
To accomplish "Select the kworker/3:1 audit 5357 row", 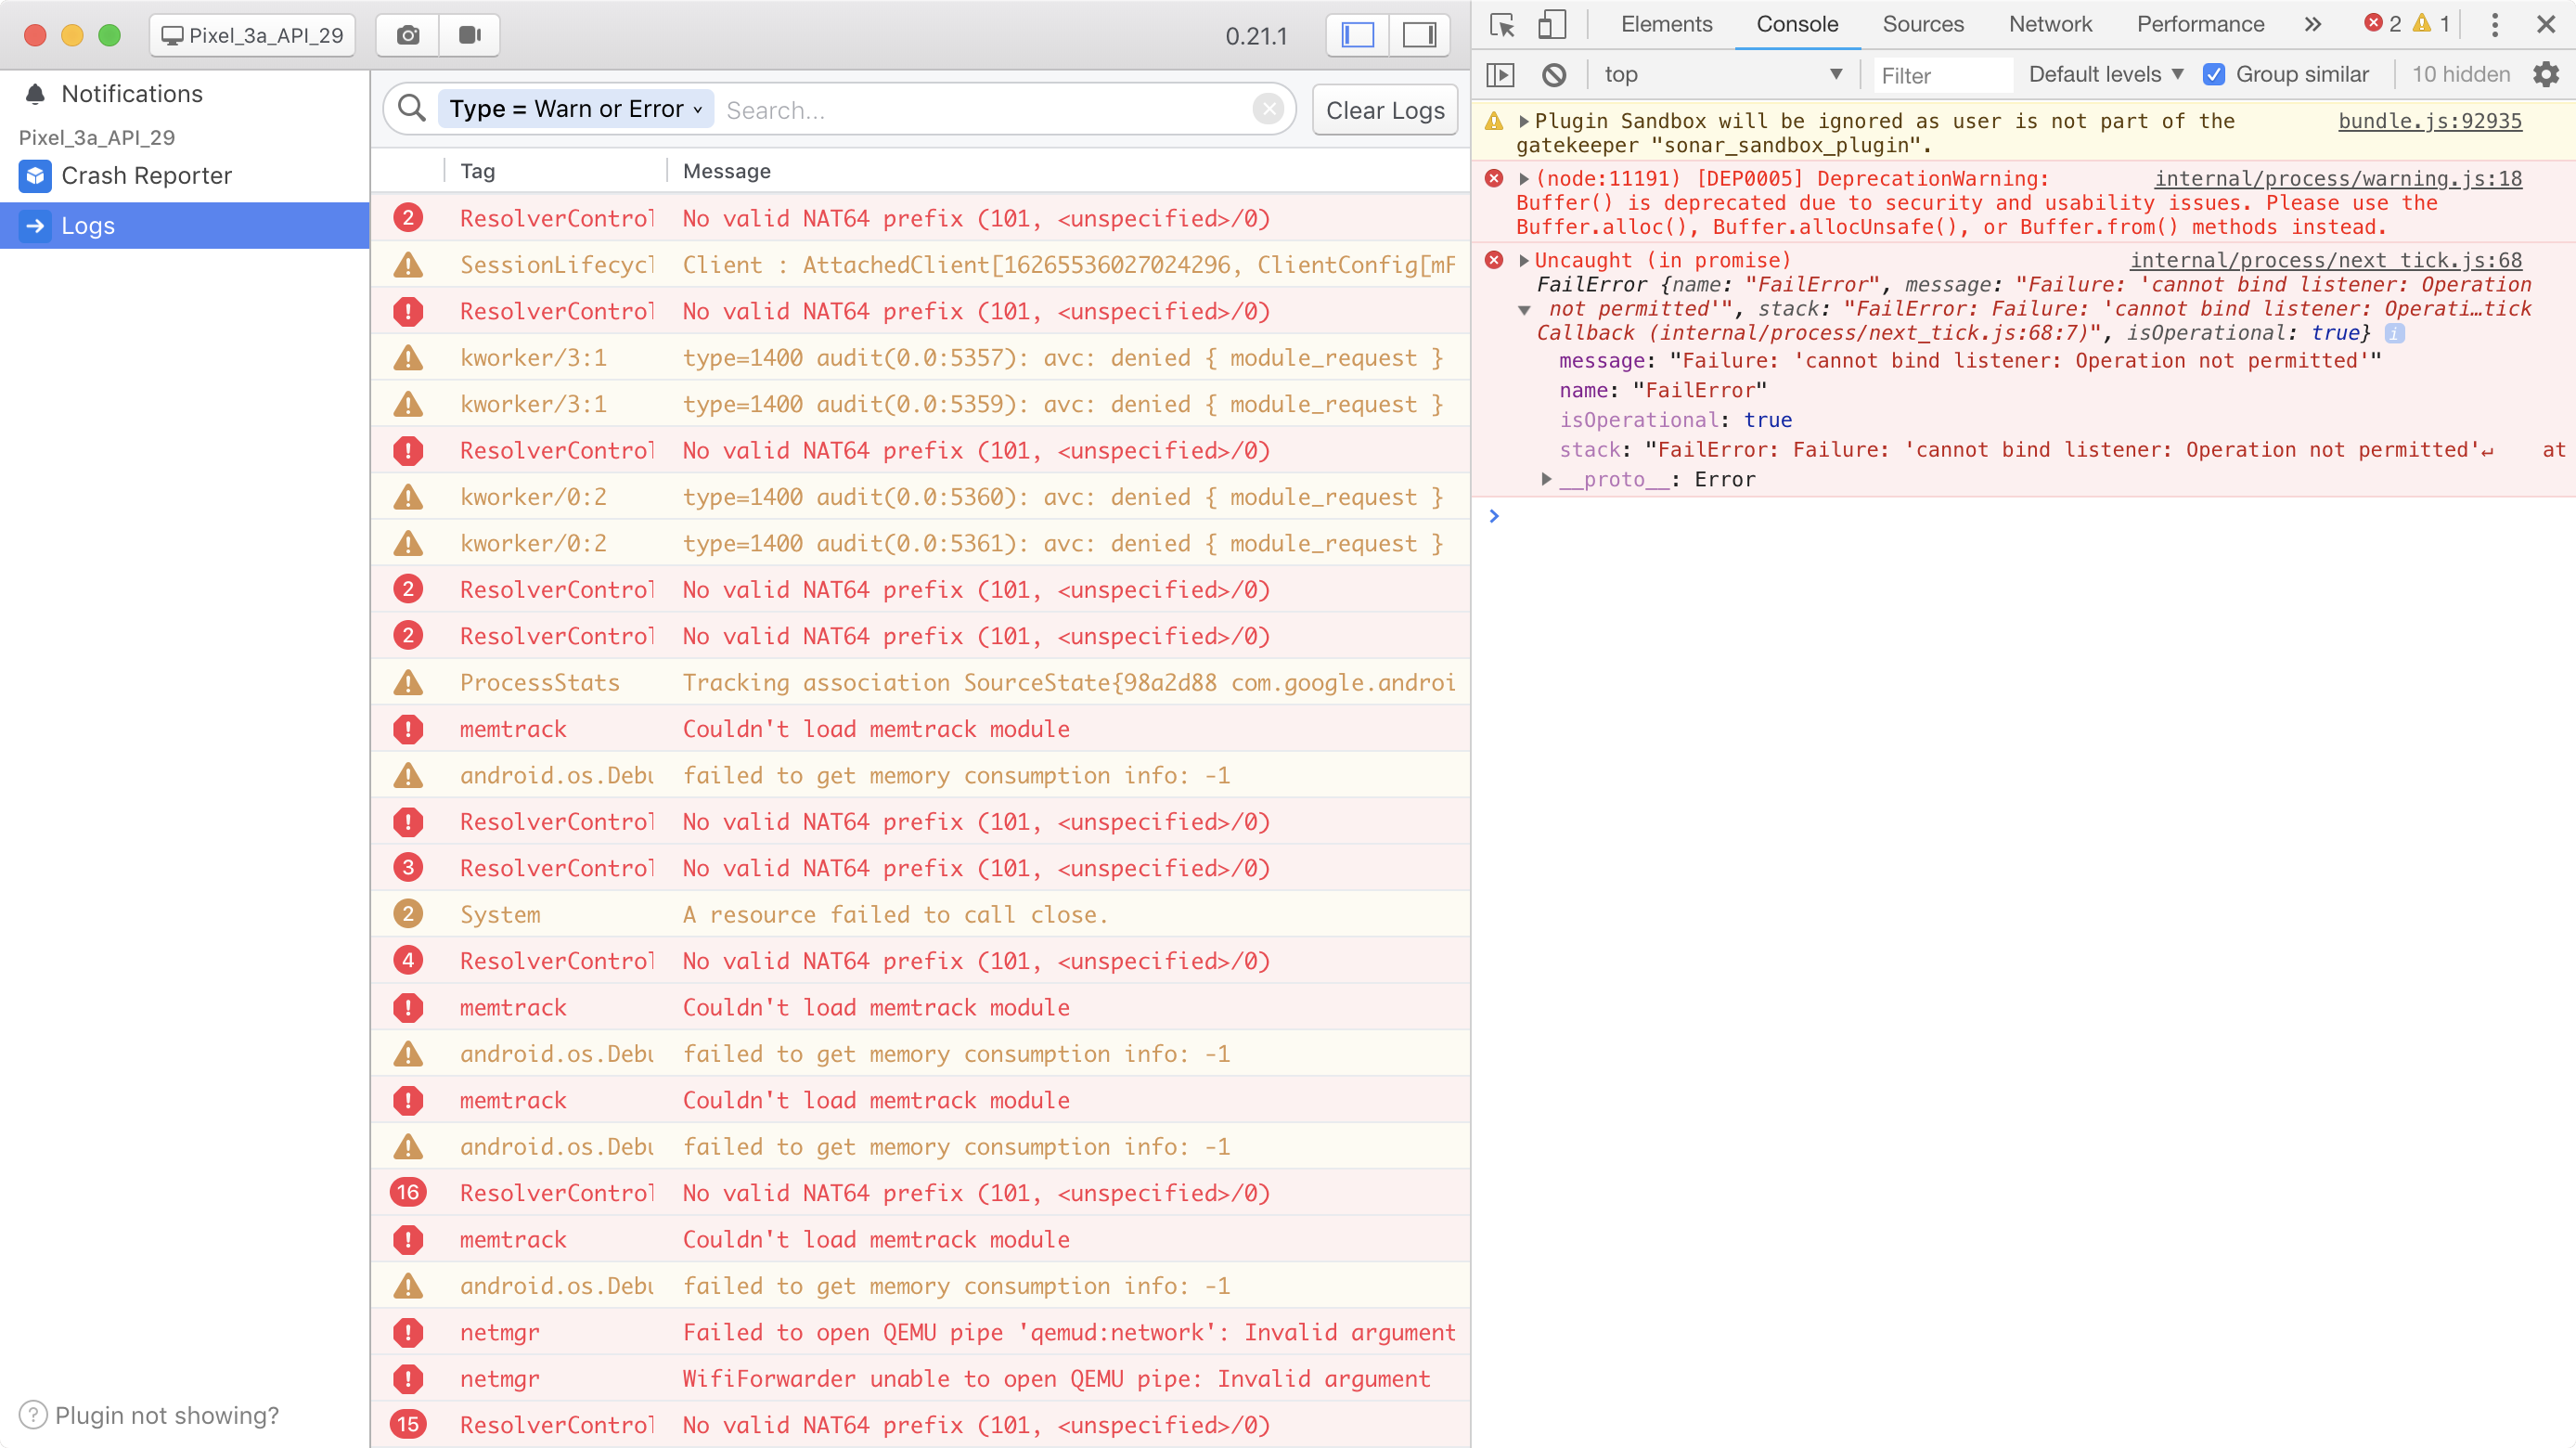I will click(920, 358).
